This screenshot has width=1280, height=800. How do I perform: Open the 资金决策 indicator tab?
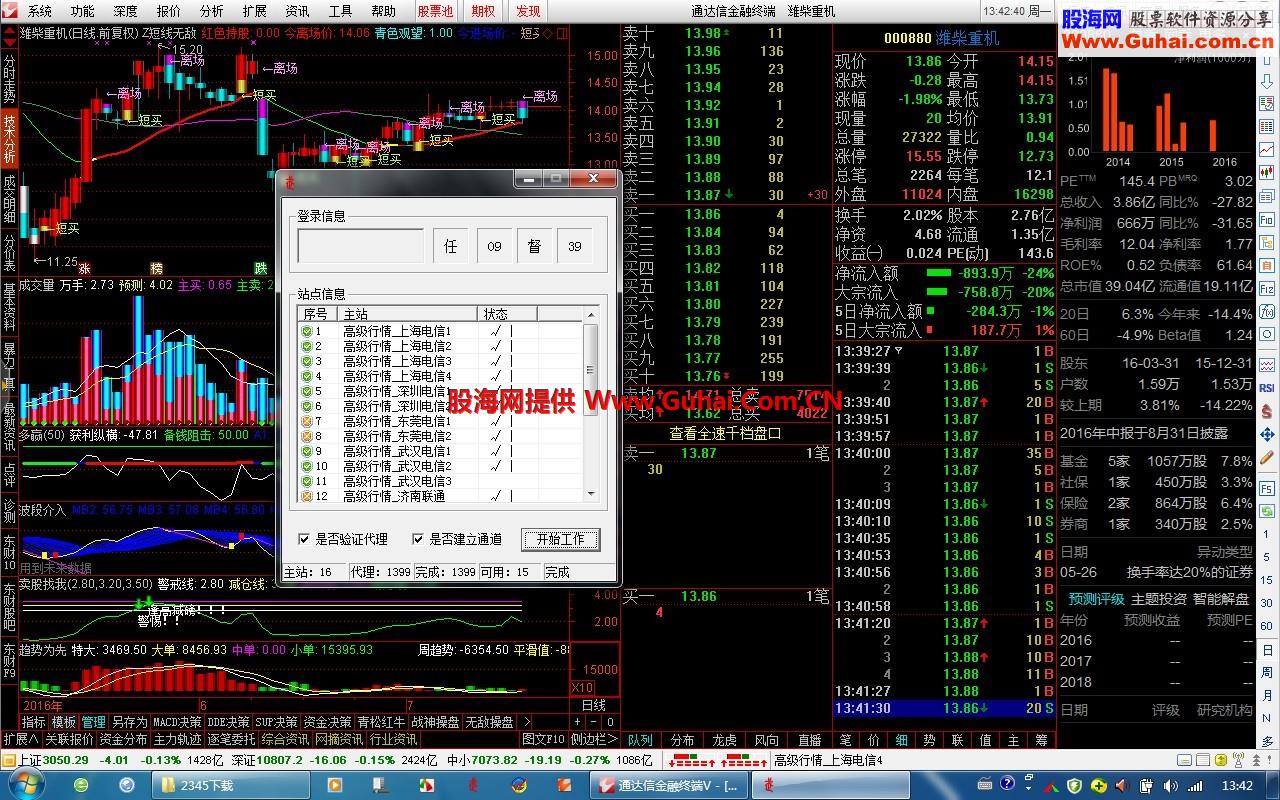pyautogui.click(x=328, y=722)
